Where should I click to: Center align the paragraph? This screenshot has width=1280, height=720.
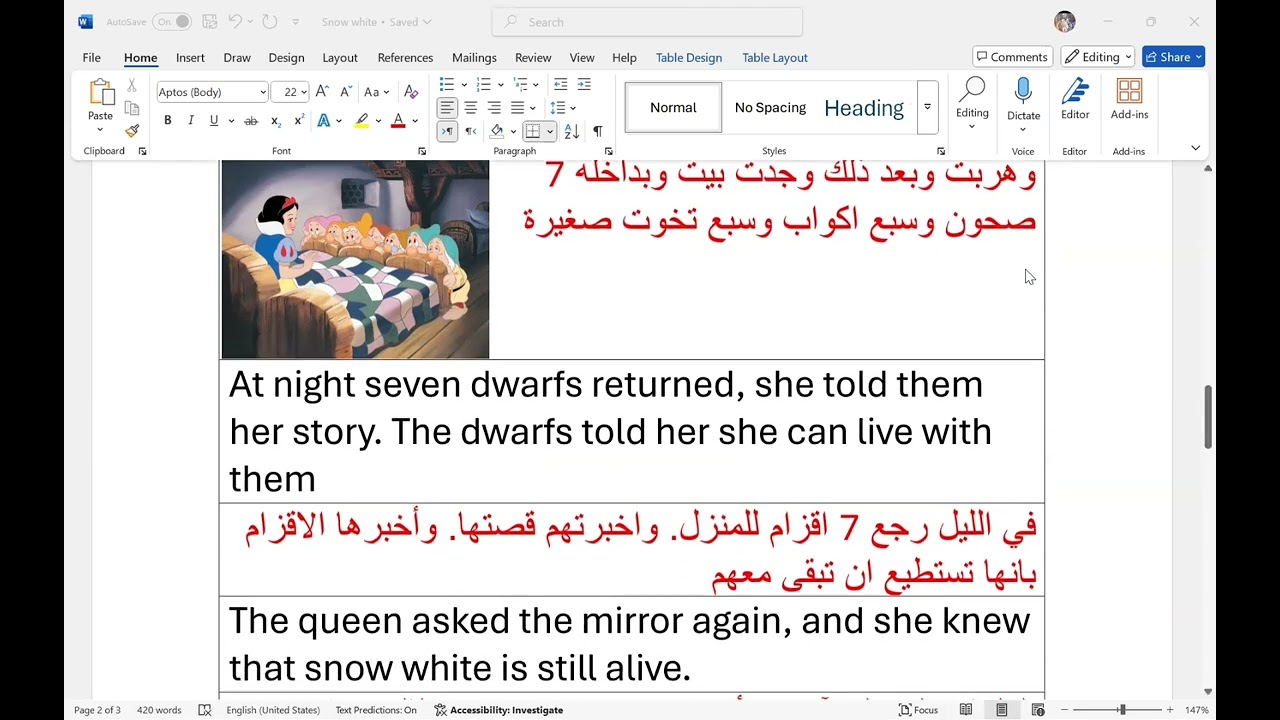click(x=470, y=108)
